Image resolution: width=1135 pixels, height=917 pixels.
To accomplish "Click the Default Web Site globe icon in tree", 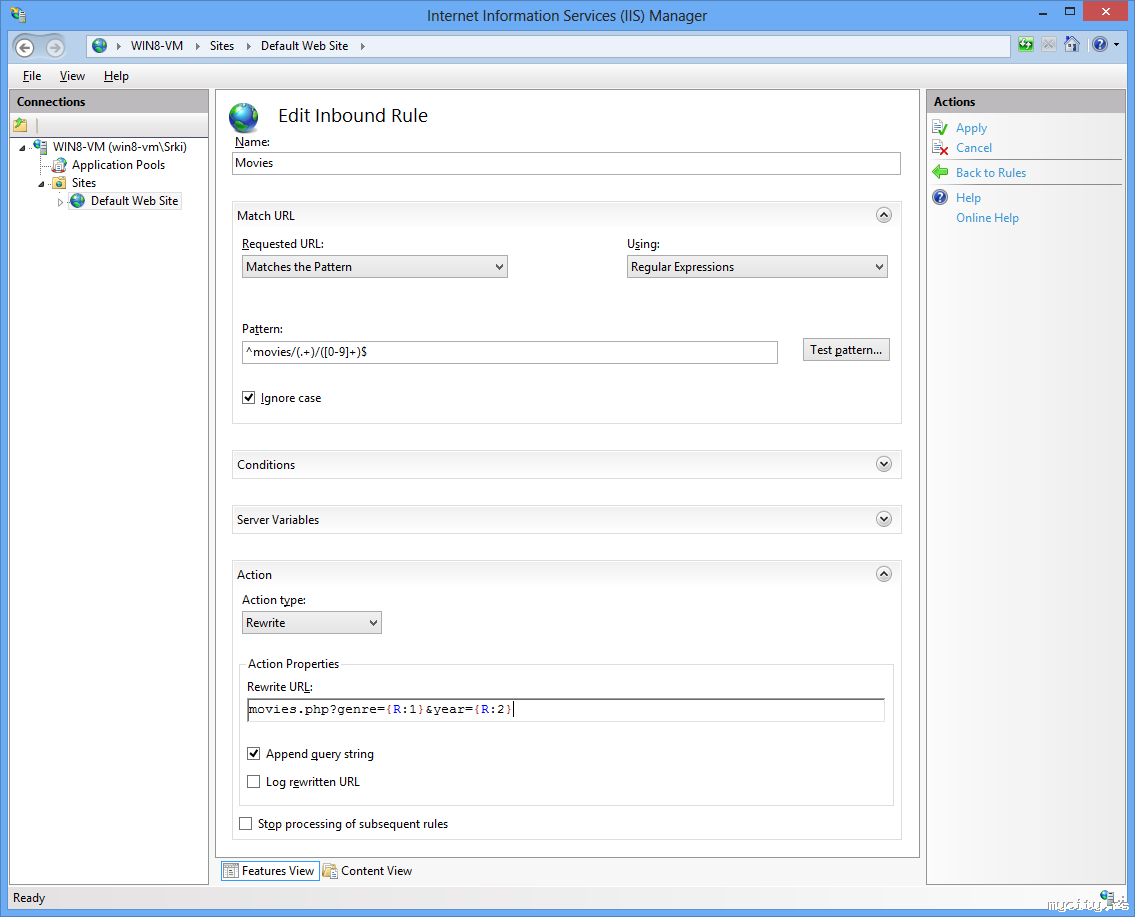I will [x=77, y=201].
